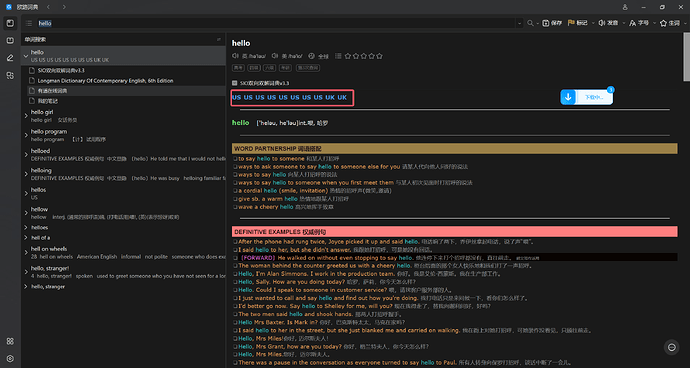Screen dimensions: 690x368
Task: Click the 下载中 download status button
Action: pos(594,97)
